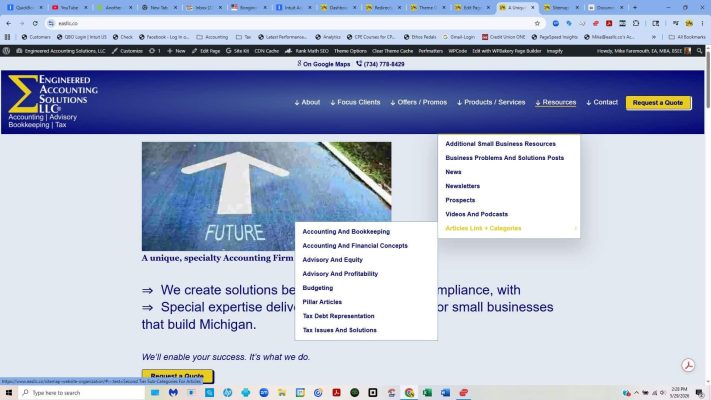This screenshot has width=711, height=400.
Task: Open Rank Math SEO in admin bar
Action: click(x=307, y=51)
